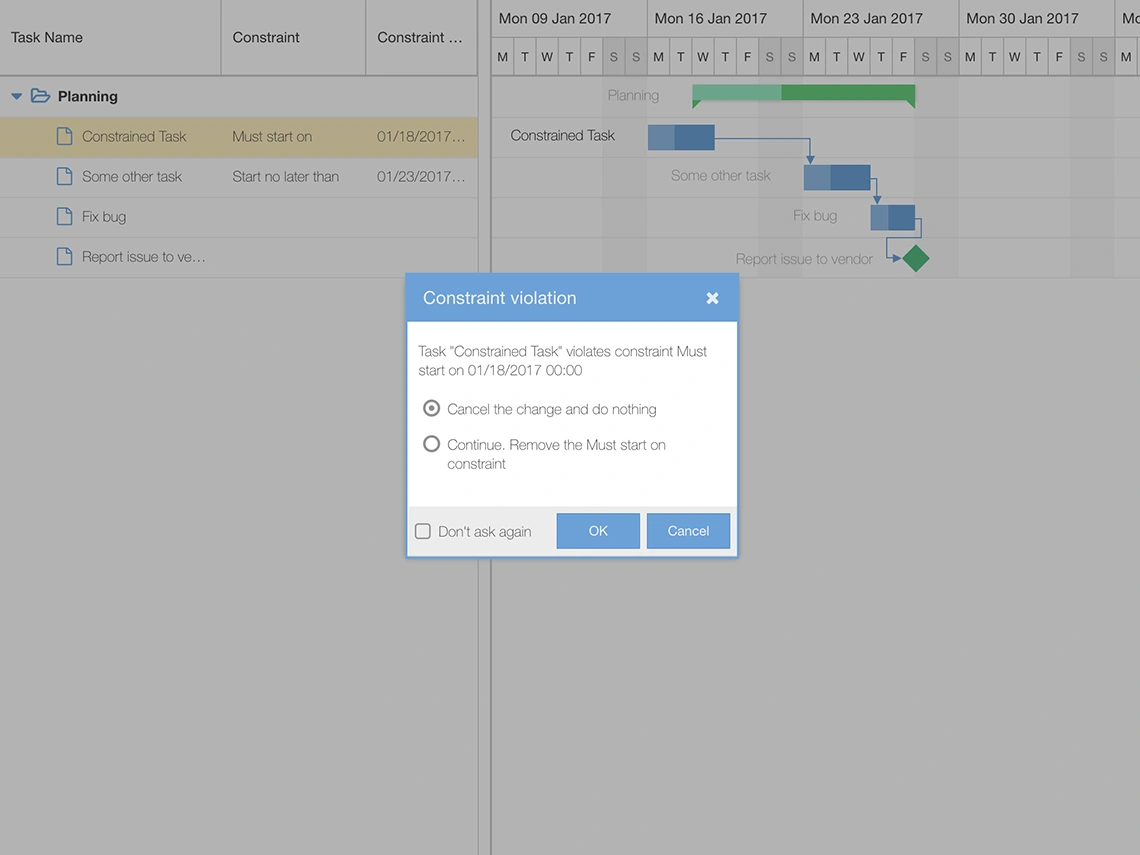Click the 01/23/2017… constraint date cell
1140x855 pixels.
[421, 177]
